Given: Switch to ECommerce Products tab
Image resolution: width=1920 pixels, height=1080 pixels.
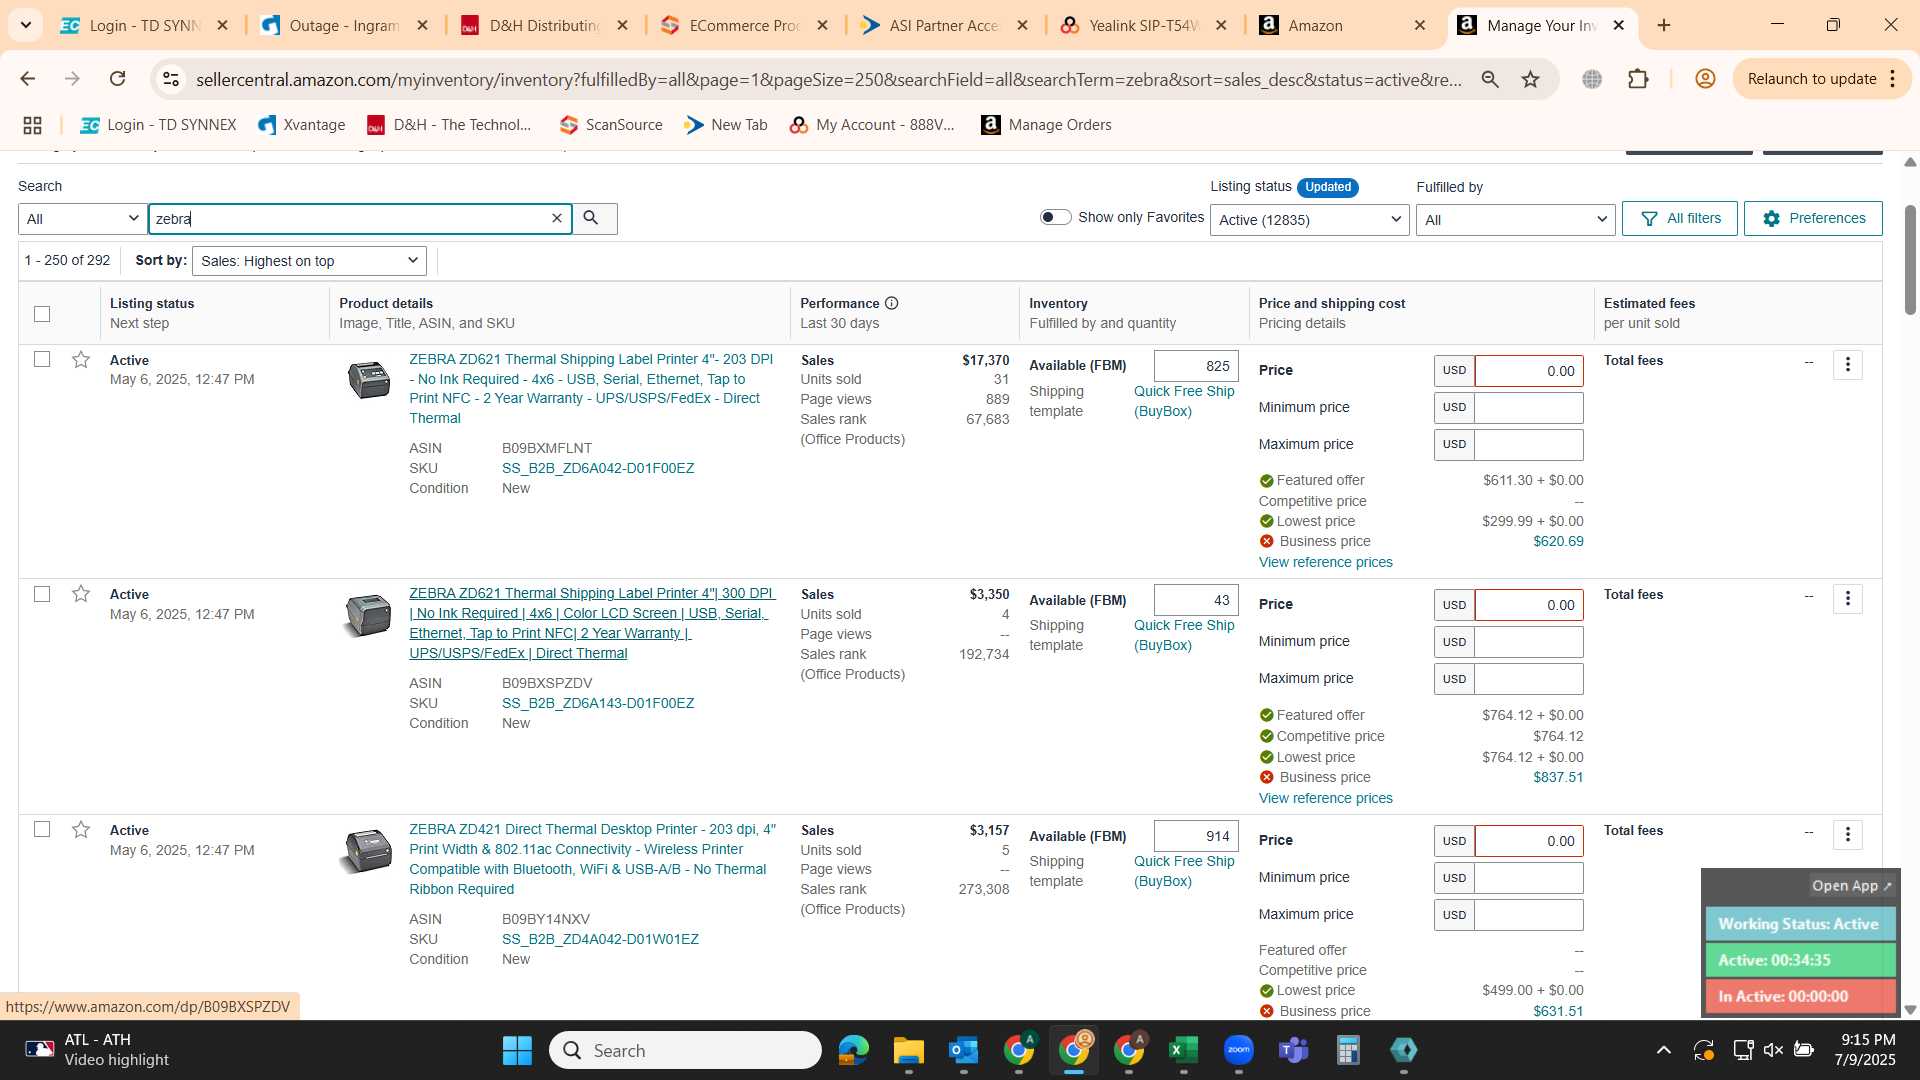Looking at the screenshot, I should [x=744, y=26].
